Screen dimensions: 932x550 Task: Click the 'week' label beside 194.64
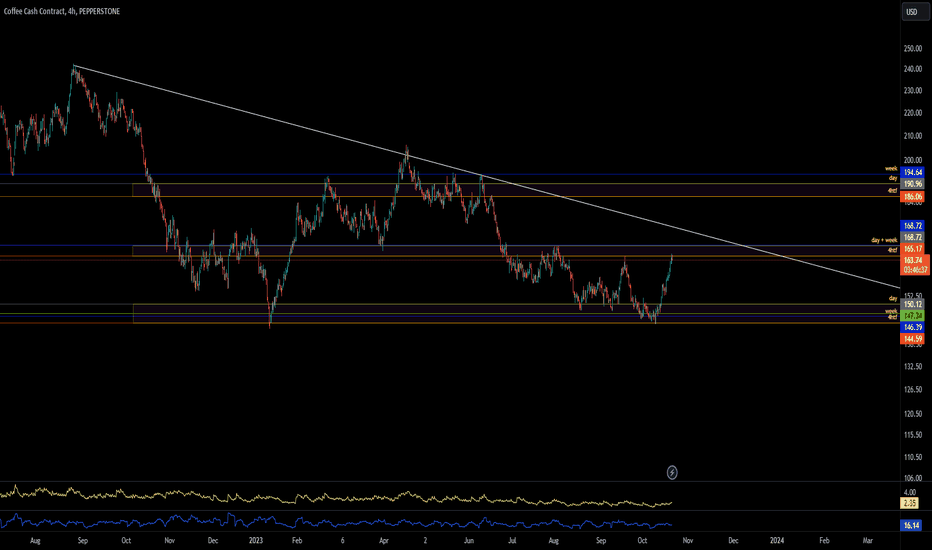[x=890, y=169]
